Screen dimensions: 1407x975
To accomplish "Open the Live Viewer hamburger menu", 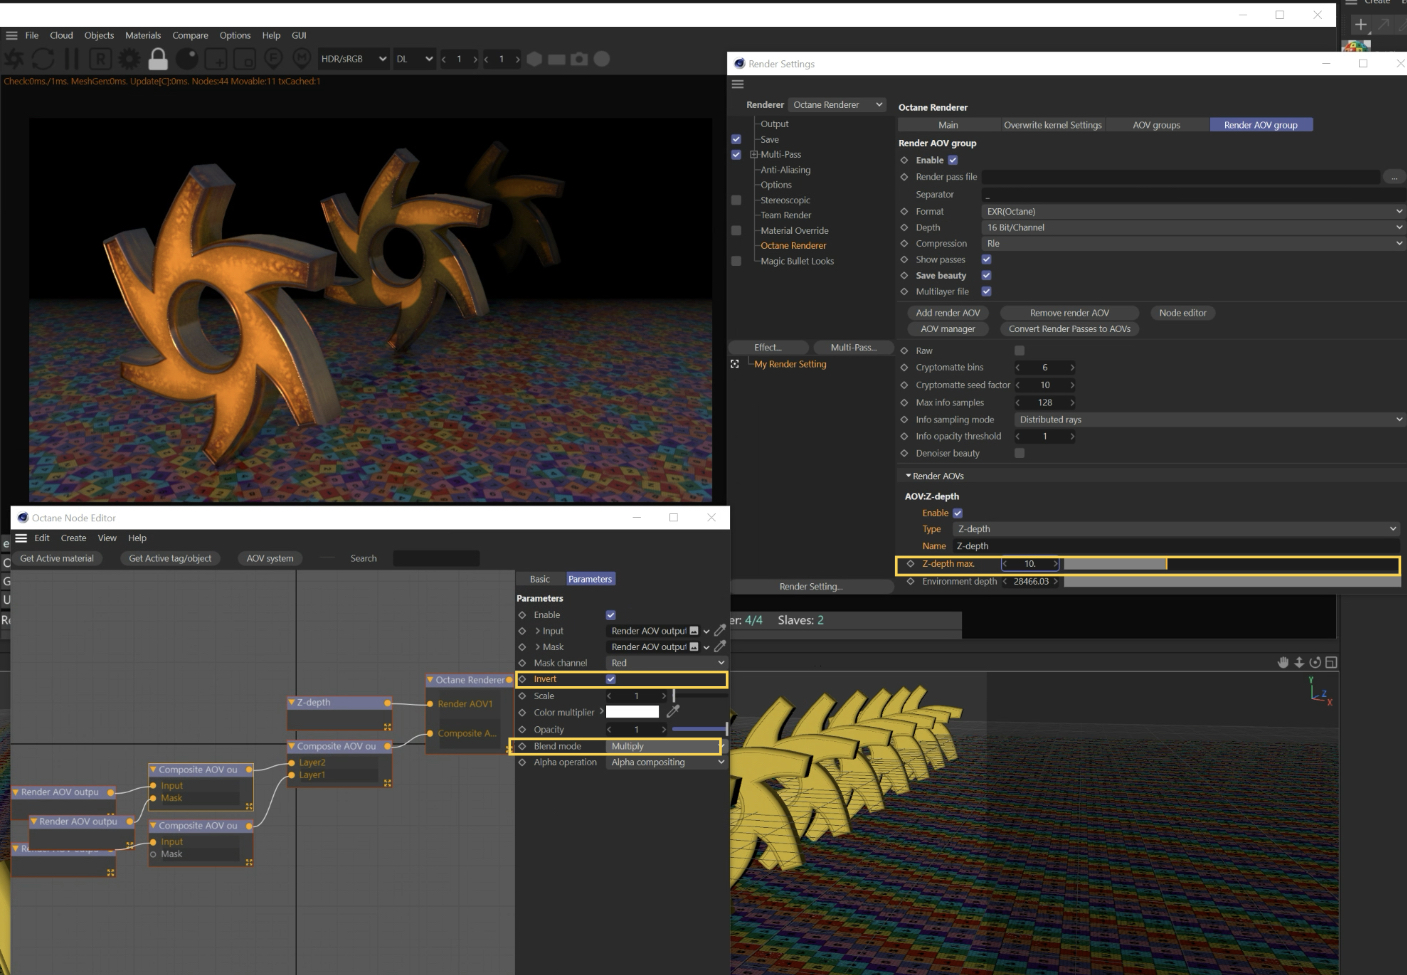I will 12,35.
